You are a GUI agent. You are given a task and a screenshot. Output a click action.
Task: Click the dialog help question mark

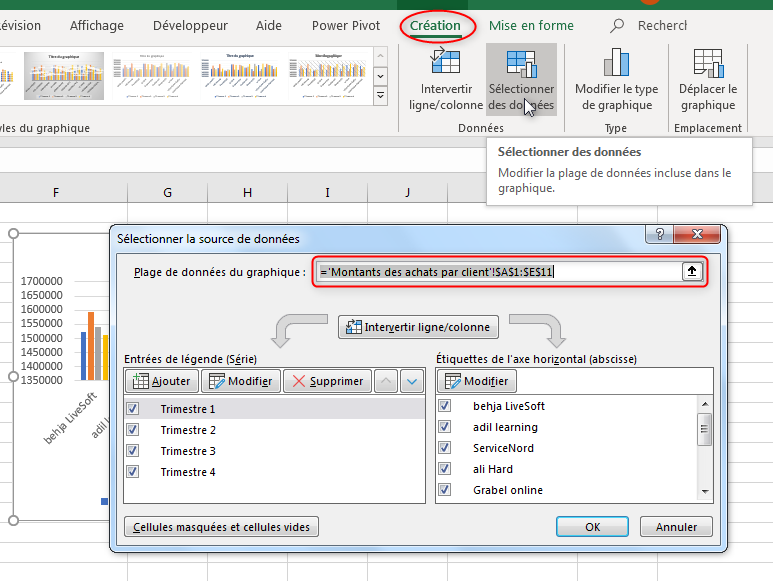pos(660,234)
